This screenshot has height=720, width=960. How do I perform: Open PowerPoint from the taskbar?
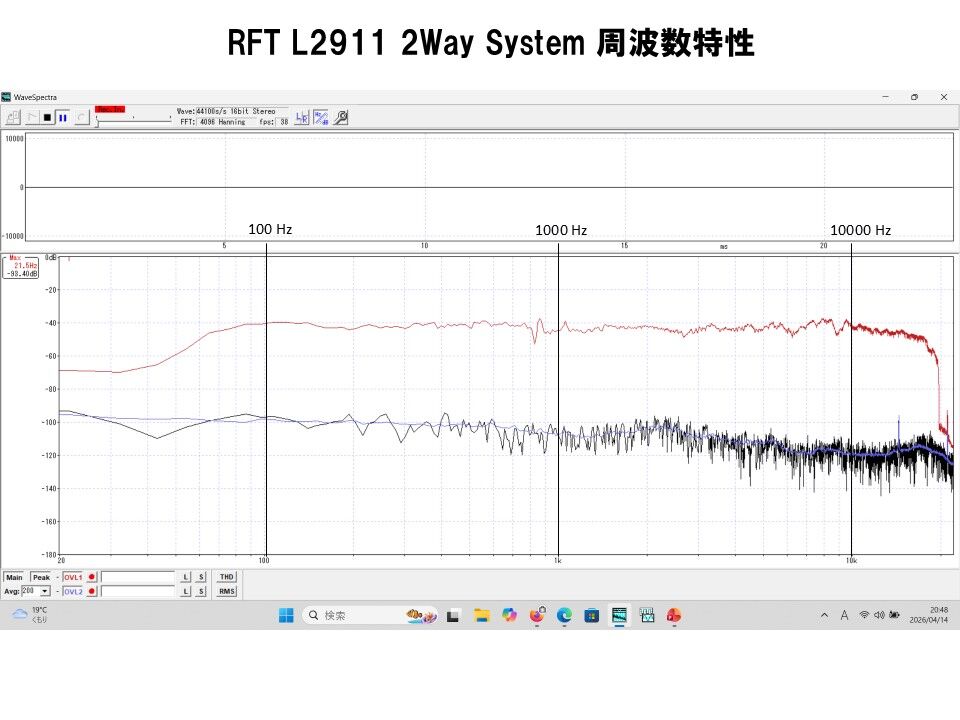pos(674,615)
